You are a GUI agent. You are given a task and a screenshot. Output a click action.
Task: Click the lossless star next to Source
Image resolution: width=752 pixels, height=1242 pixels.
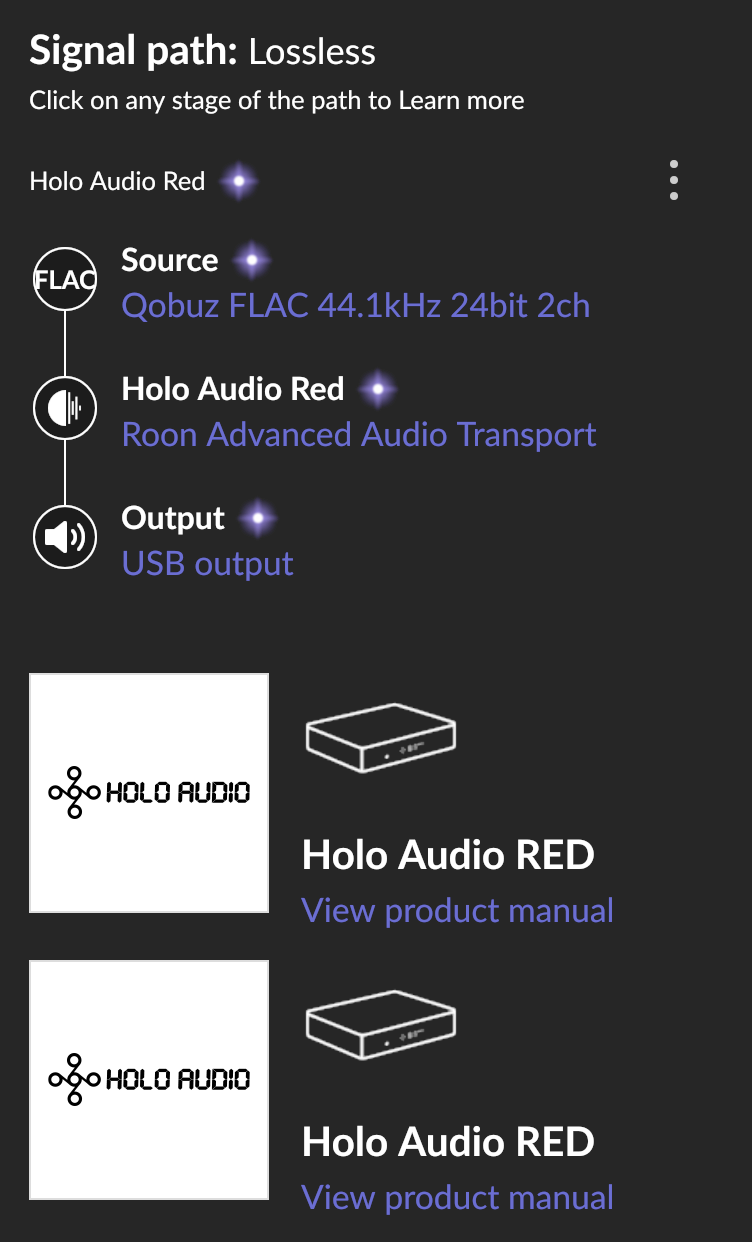pyautogui.click(x=252, y=261)
